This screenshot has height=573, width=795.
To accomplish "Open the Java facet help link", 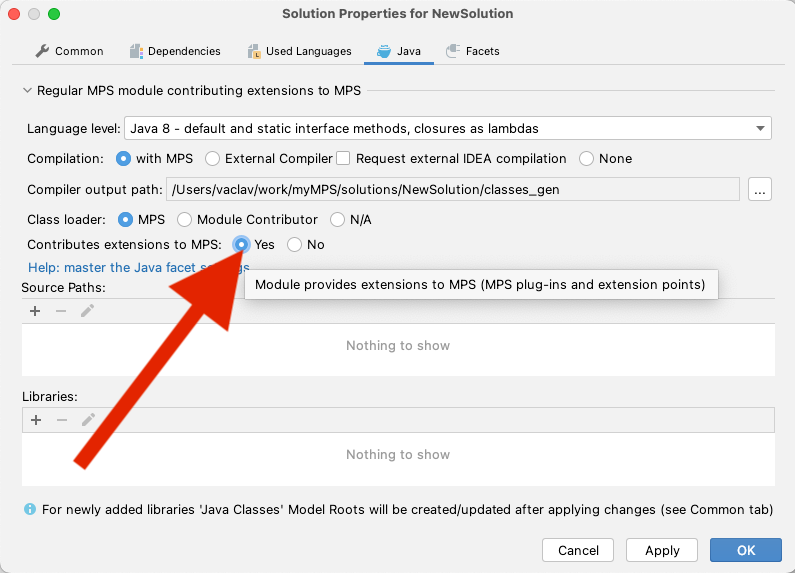I will 138,267.
